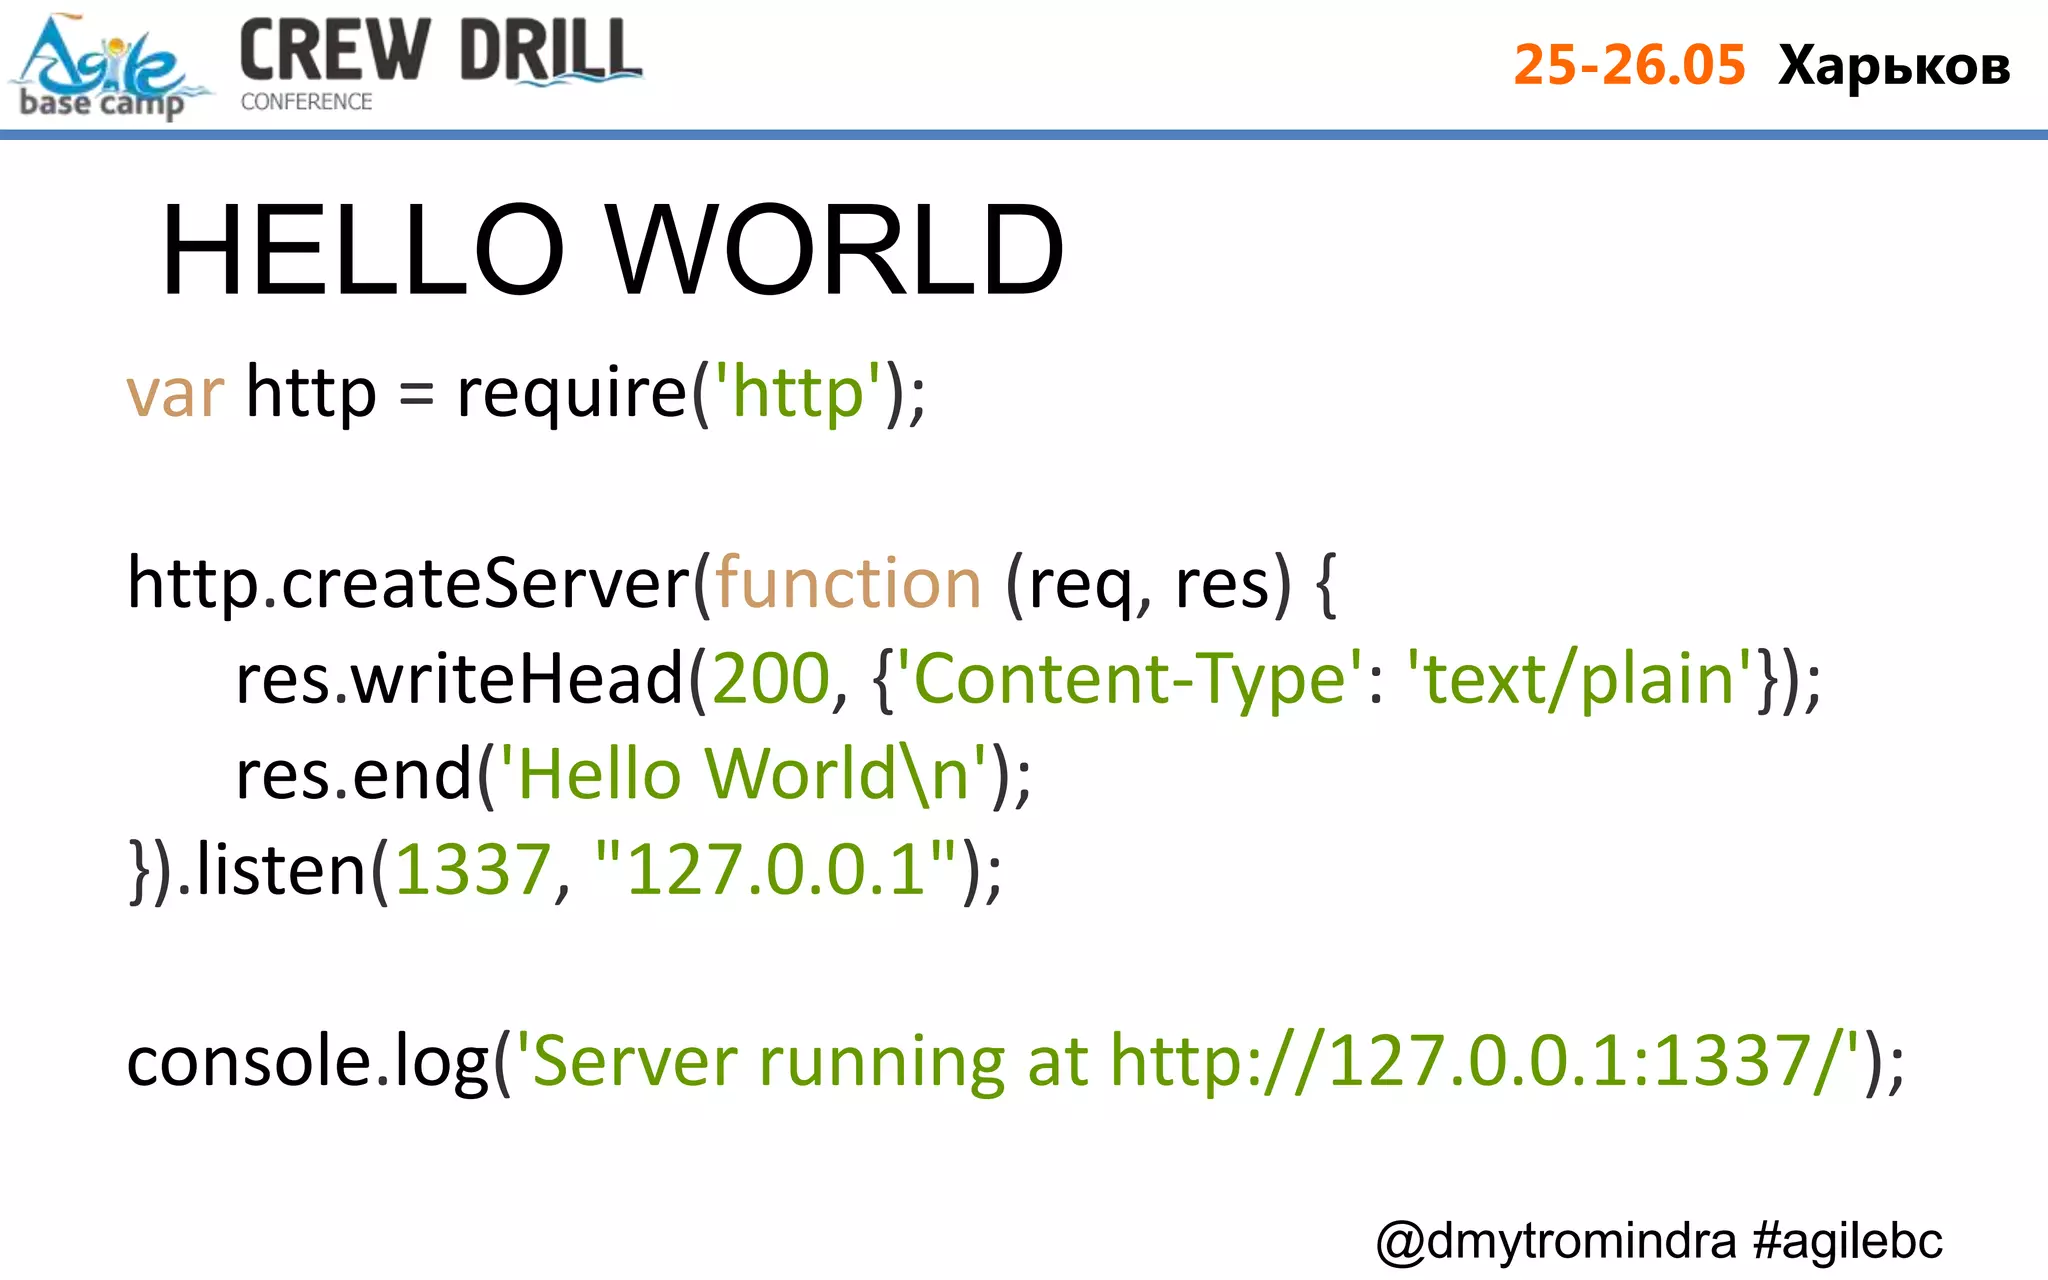This screenshot has width=2048, height=1280.
Task: Click the HELLO WORLD slide title
Action: pyautogui.click(x=613, y=249)
